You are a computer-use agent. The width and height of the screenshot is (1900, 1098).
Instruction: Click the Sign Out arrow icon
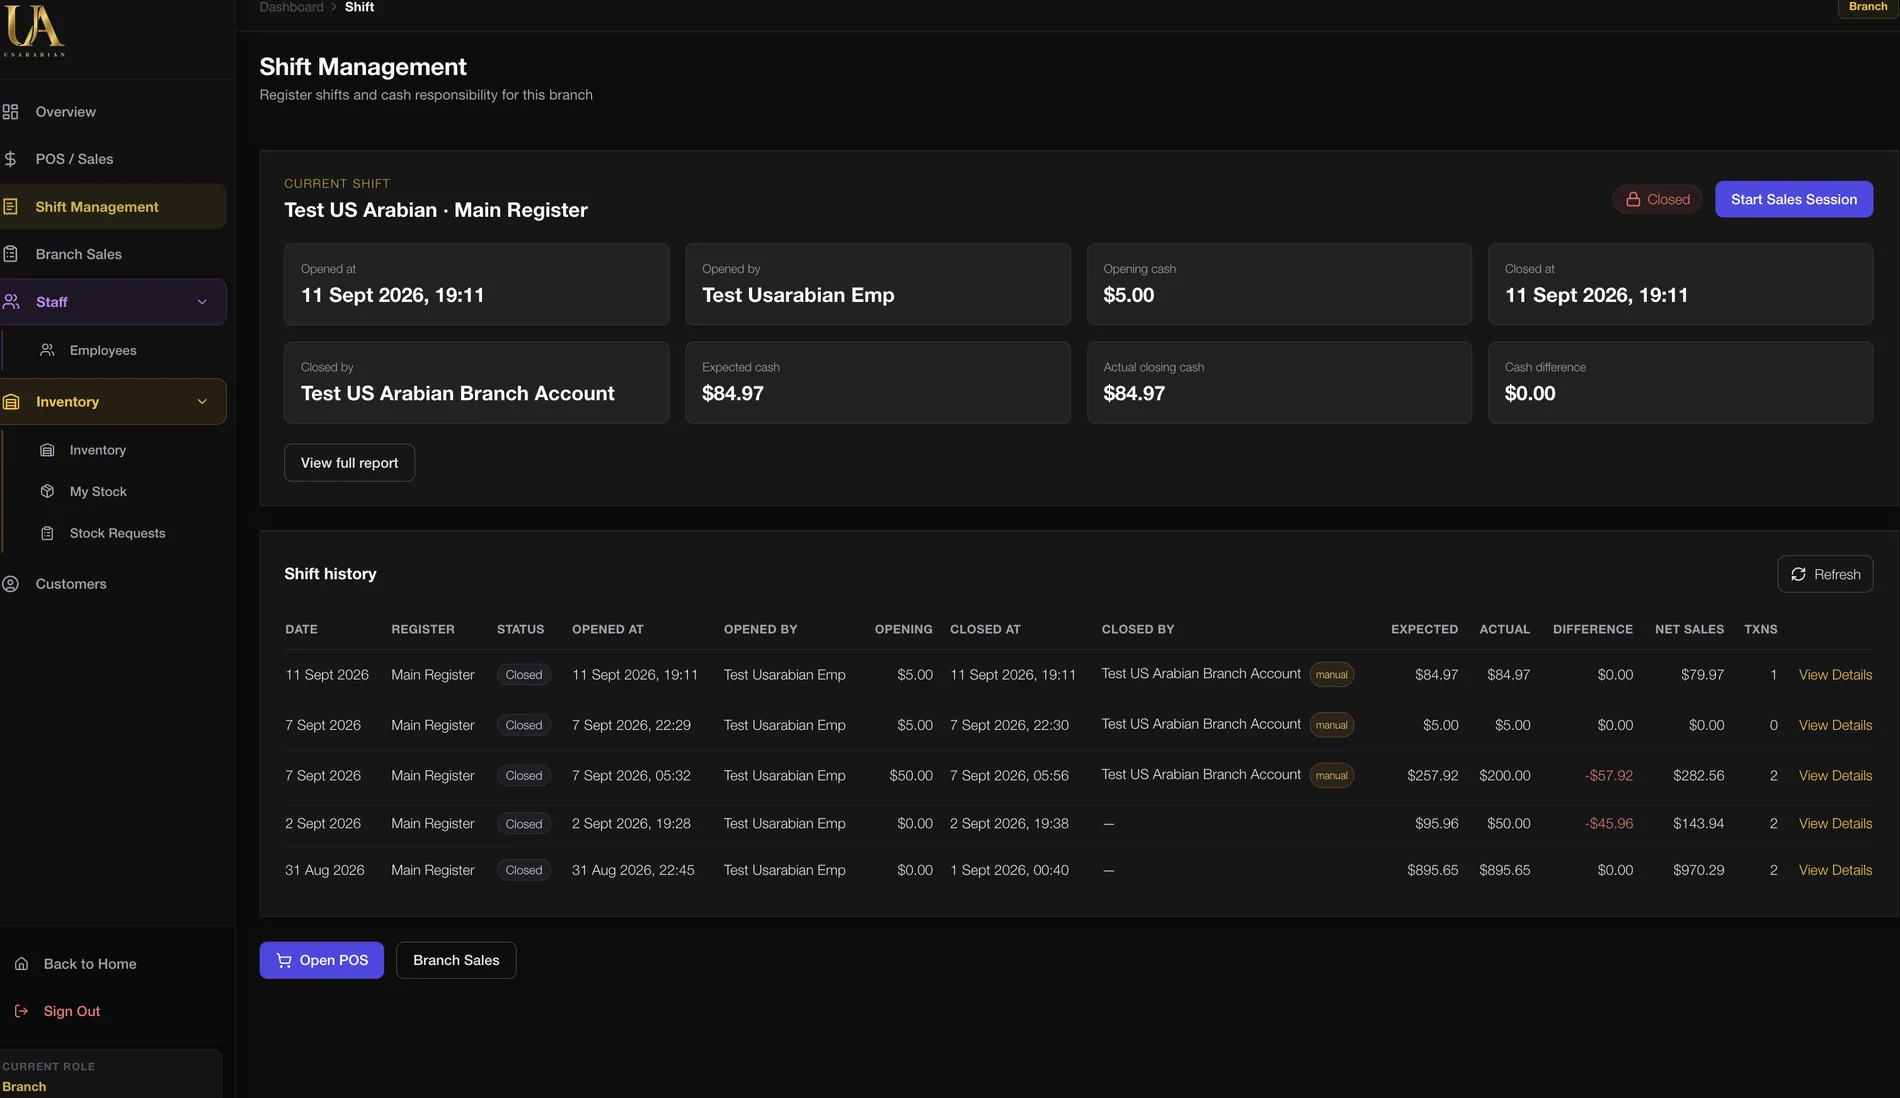21,1011
